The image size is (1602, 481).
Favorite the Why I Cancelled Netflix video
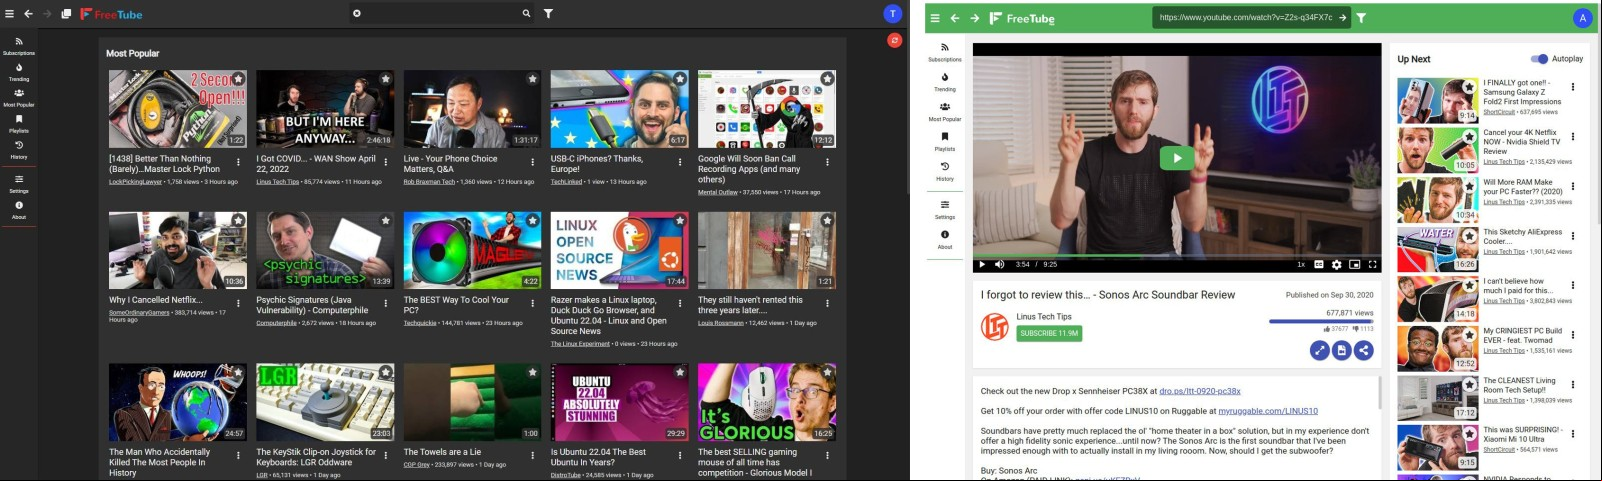click(x=238, y=220)
